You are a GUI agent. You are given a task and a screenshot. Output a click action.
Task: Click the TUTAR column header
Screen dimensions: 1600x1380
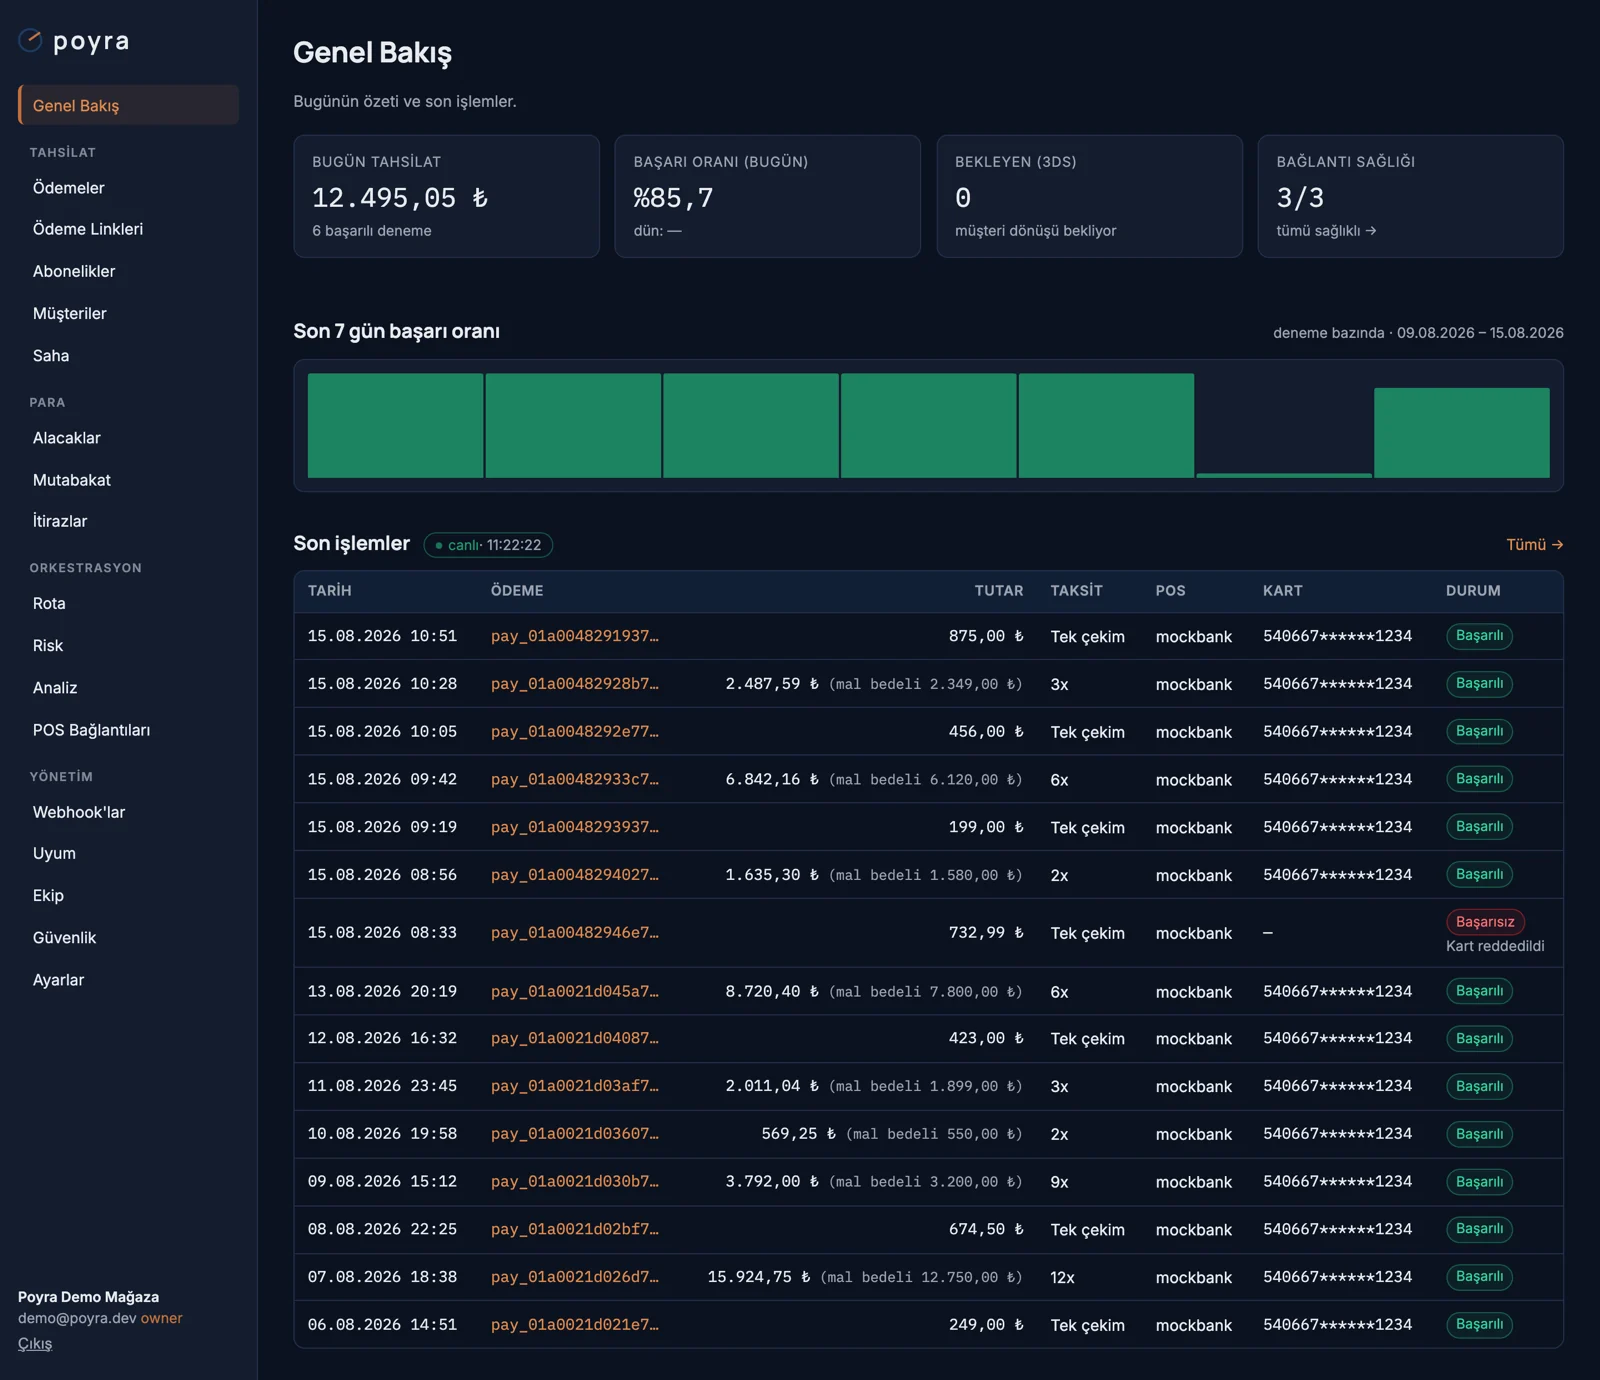point(999,591)
